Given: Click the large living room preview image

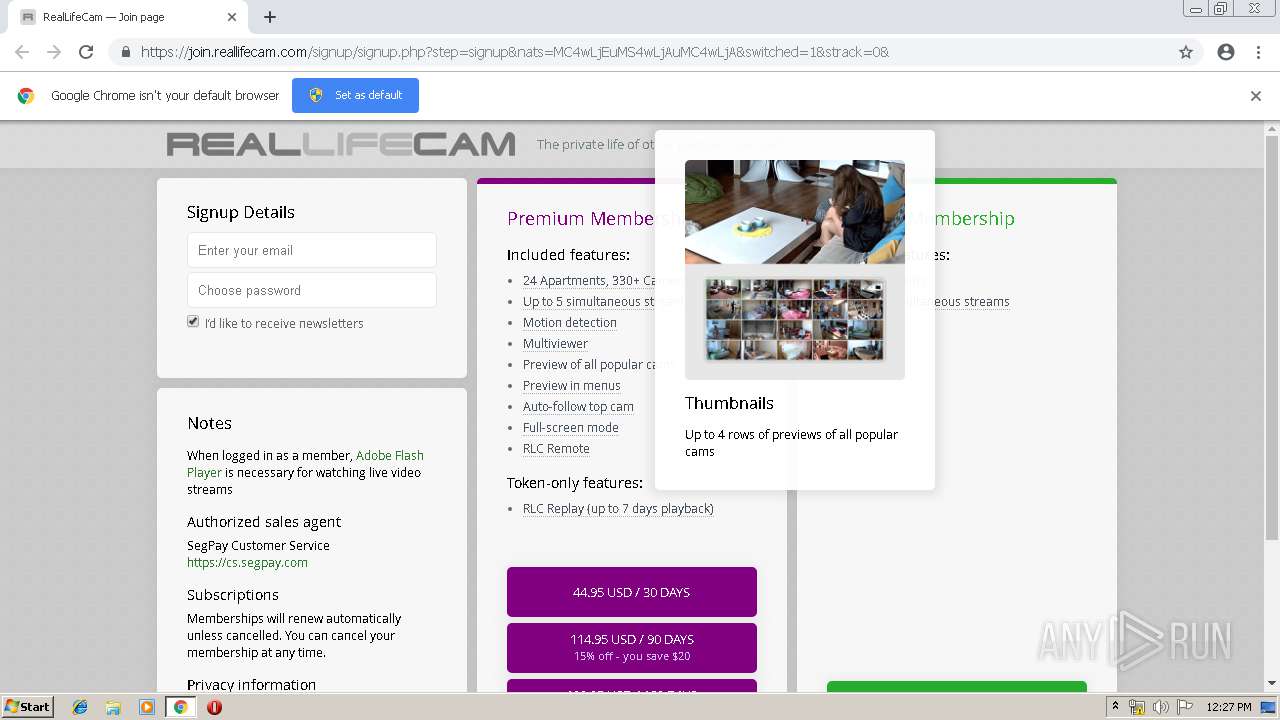Looking at the screenshot, I should tap(795, 212).
